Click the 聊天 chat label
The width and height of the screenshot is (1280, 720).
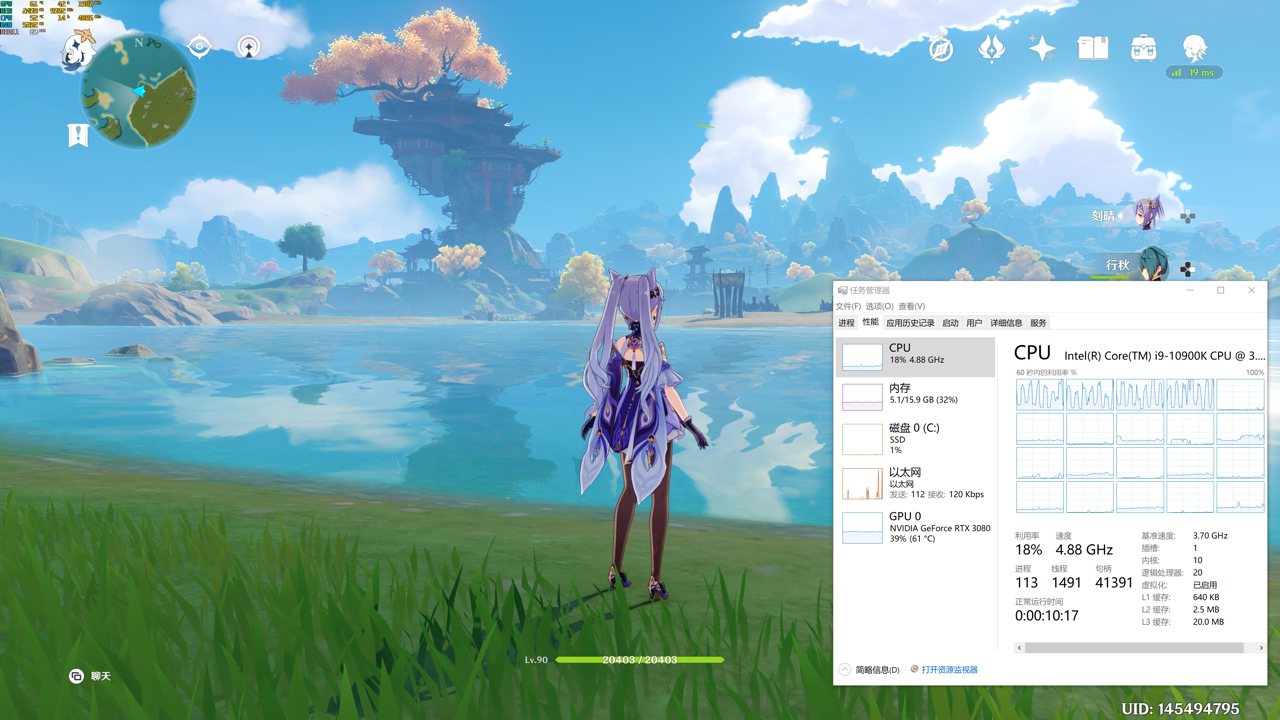click(101, 677)
